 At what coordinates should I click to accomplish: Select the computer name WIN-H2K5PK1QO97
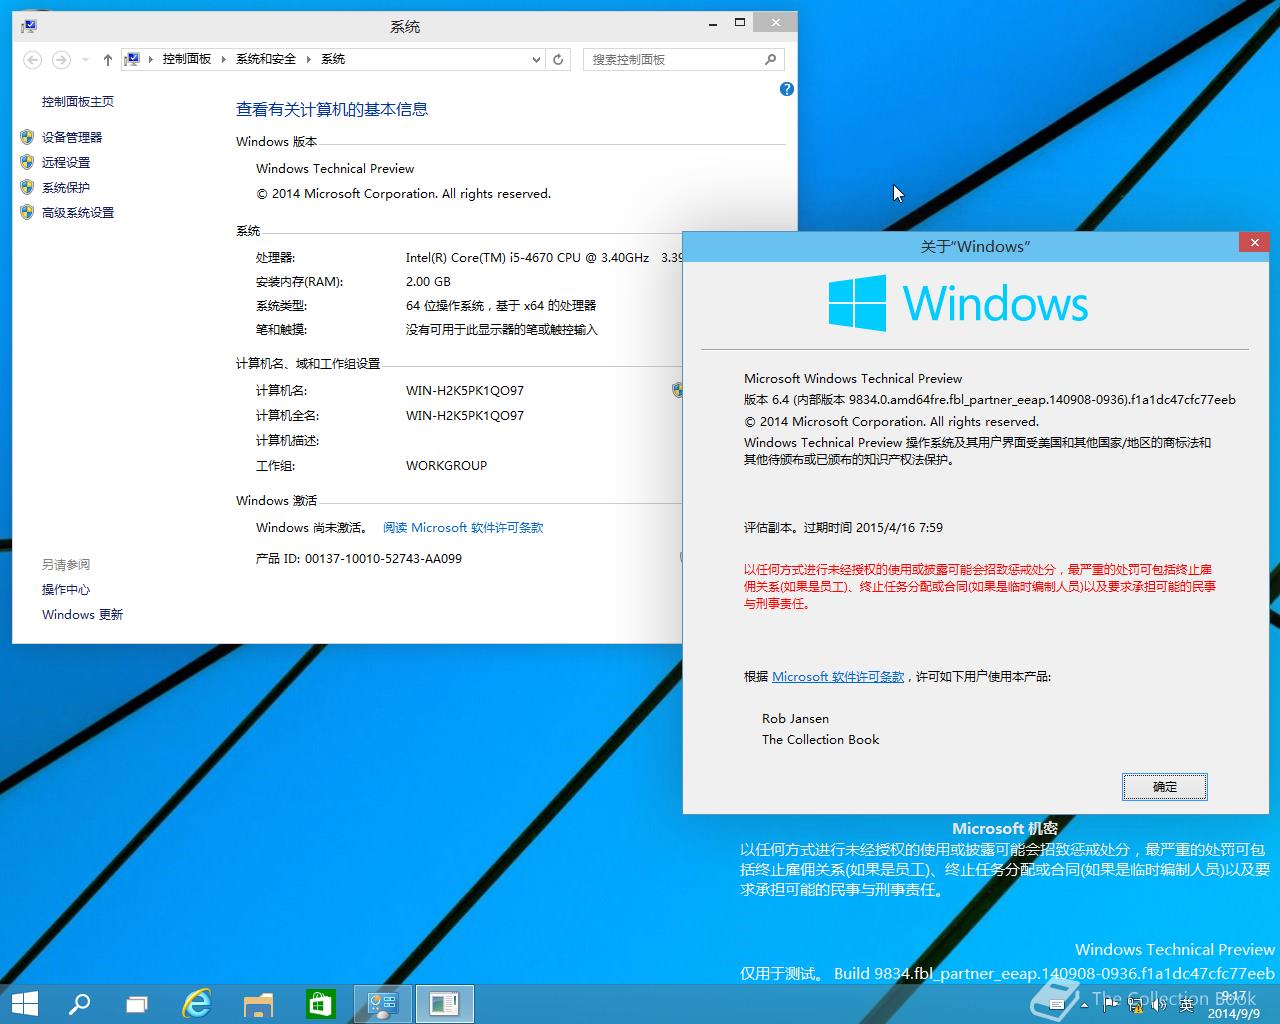pos(465,391)
